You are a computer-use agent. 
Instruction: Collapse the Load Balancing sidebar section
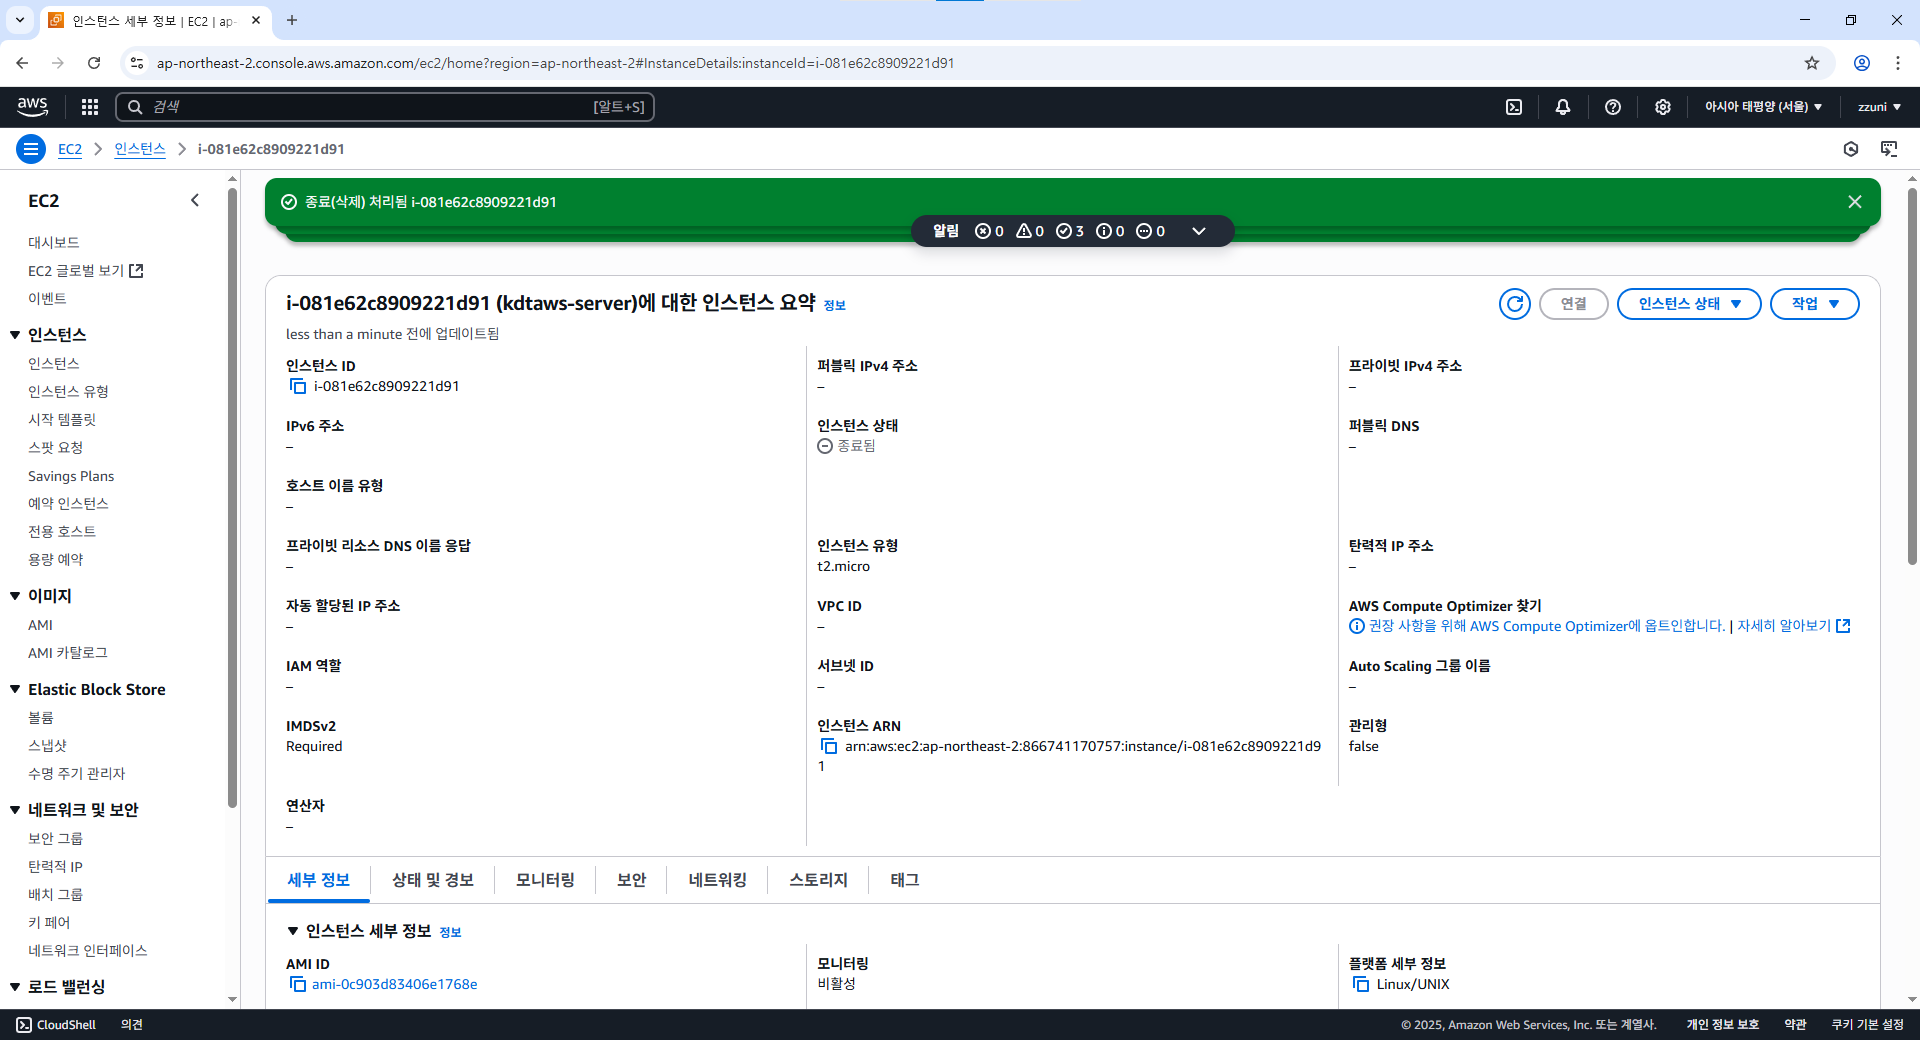point(15,987)
